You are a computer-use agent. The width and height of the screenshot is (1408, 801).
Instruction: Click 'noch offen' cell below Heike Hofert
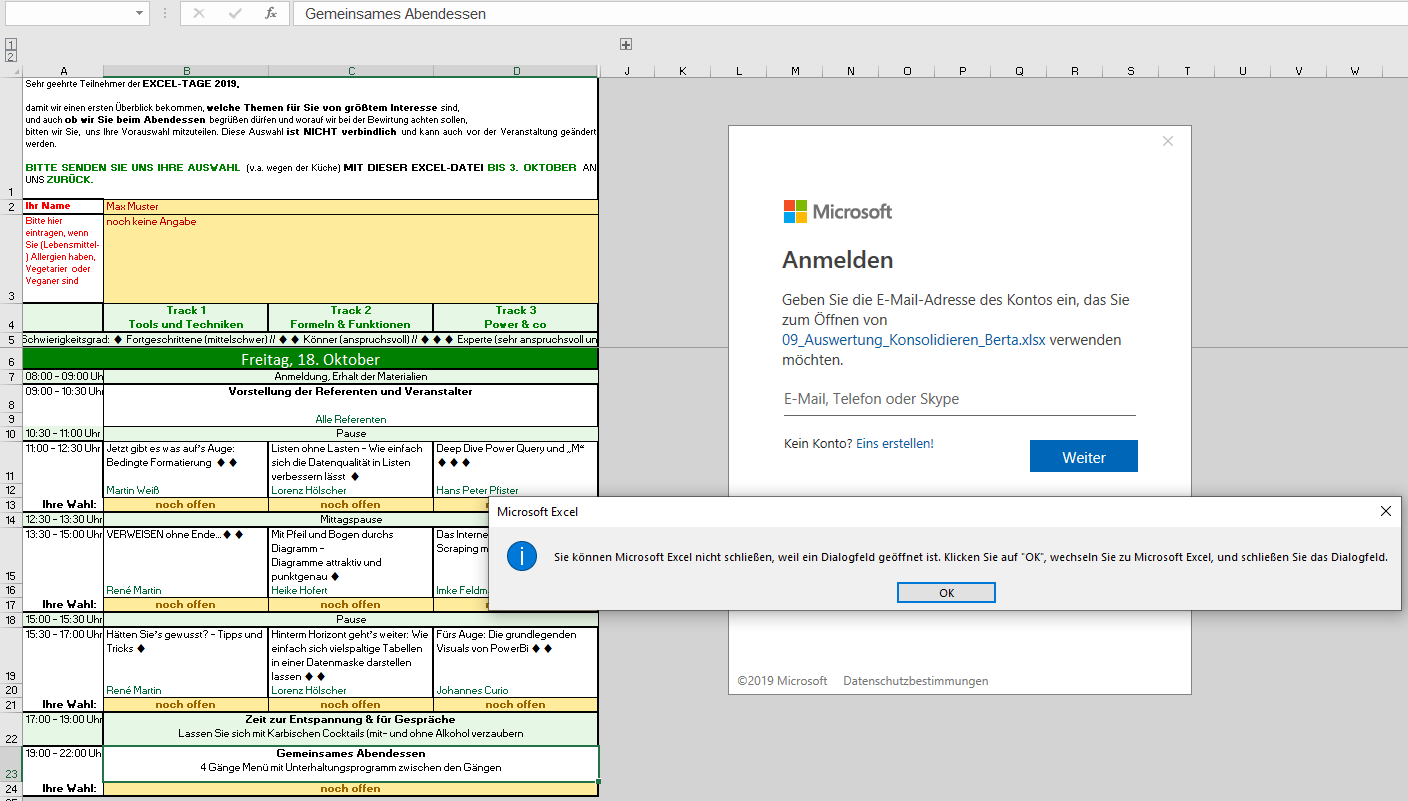pos(351,605)
